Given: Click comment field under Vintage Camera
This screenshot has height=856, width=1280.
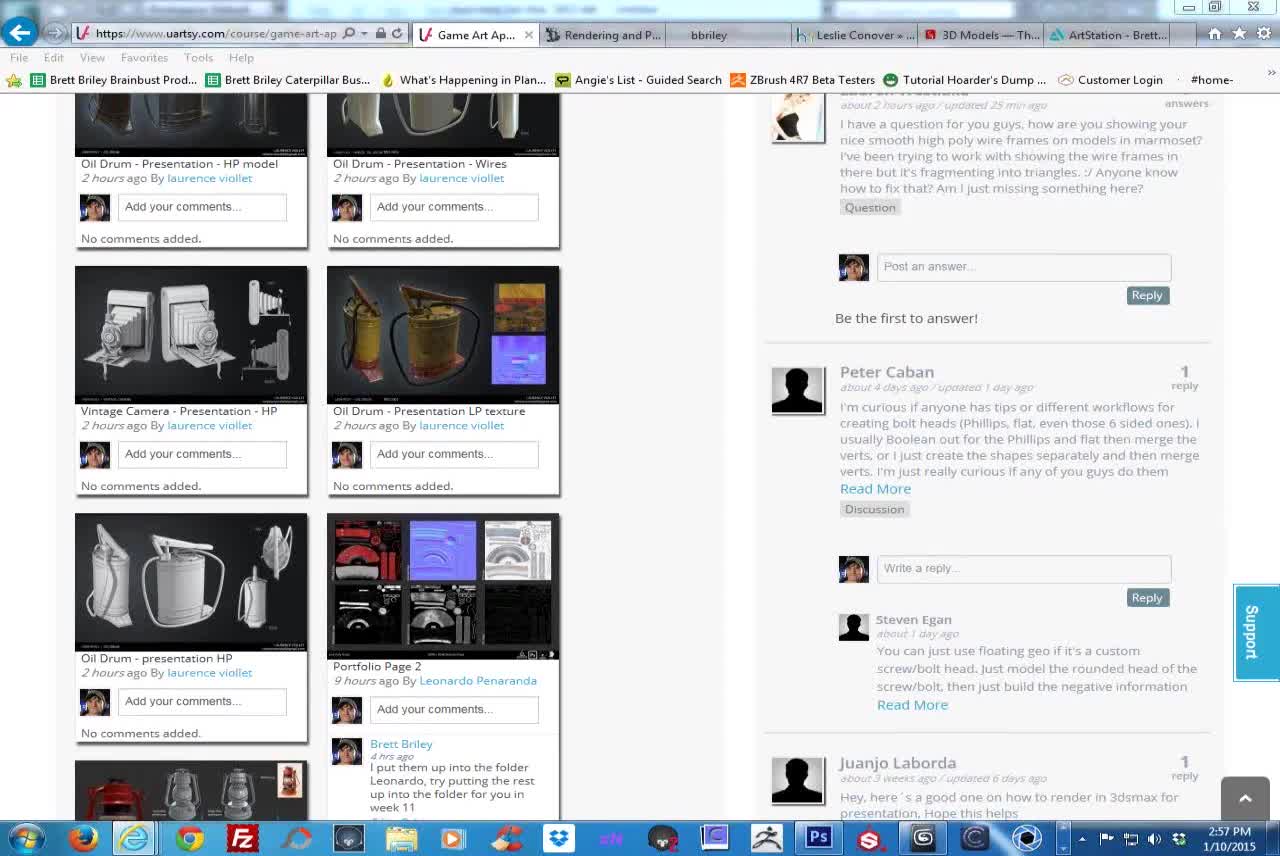Looking at the screenshot, I should tap(202, 454).
